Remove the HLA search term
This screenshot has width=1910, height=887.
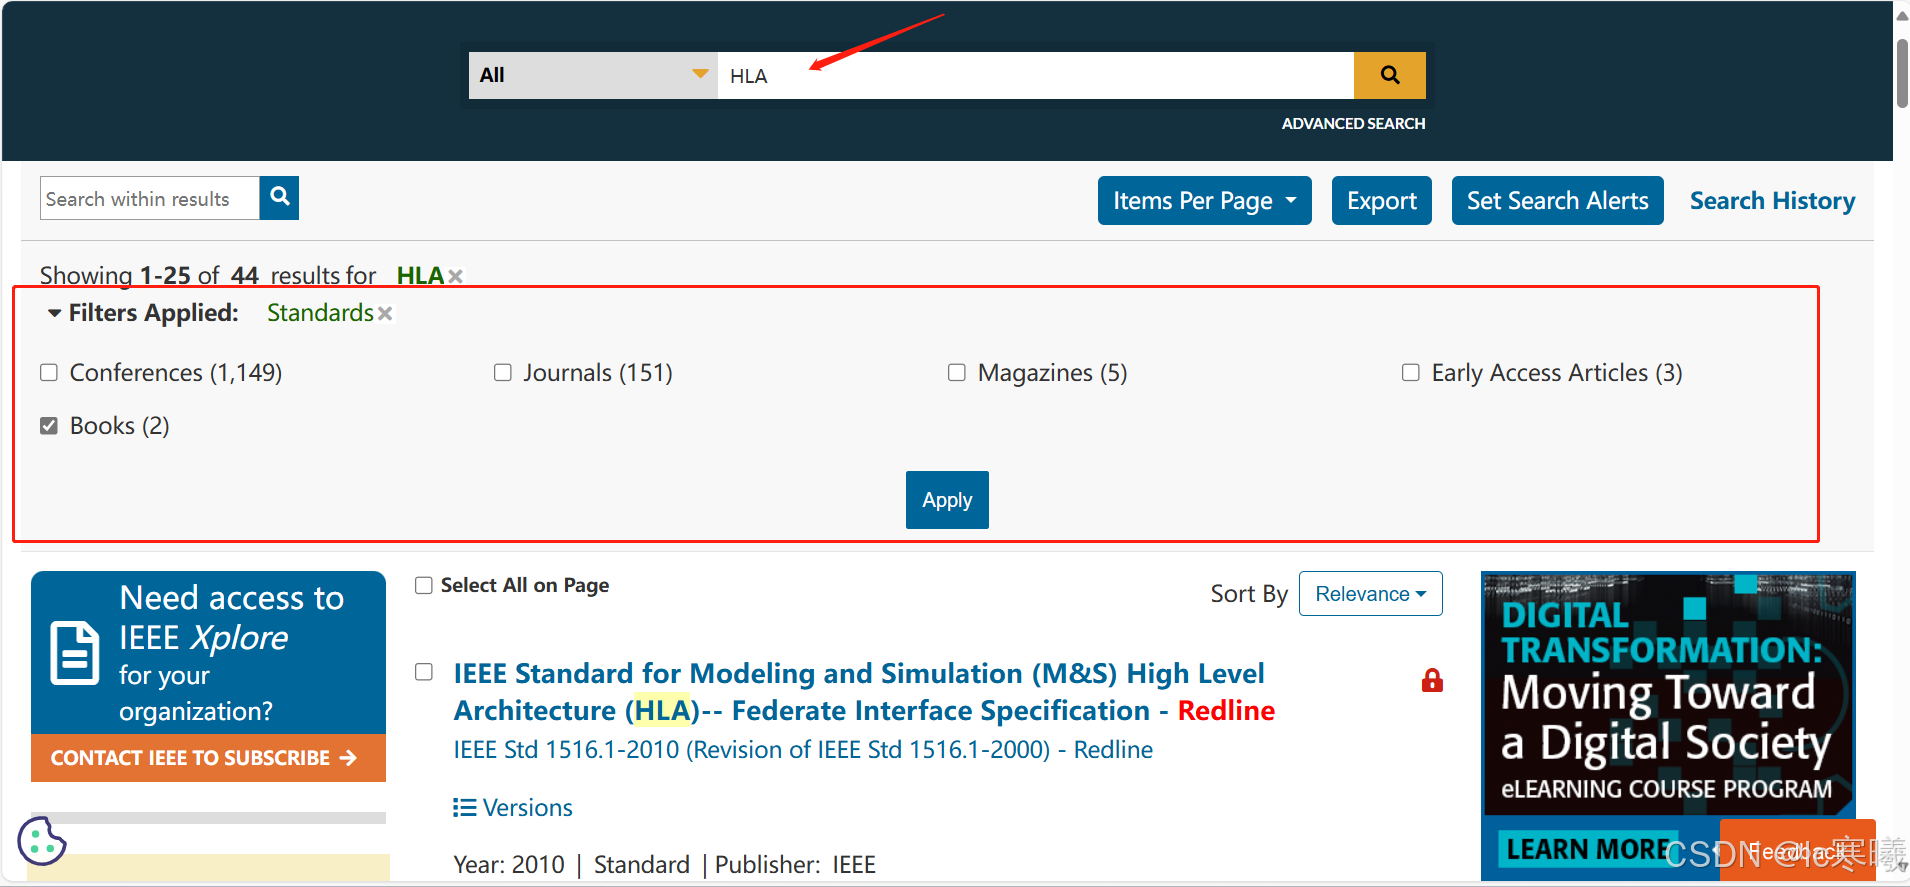pos(456,276)
